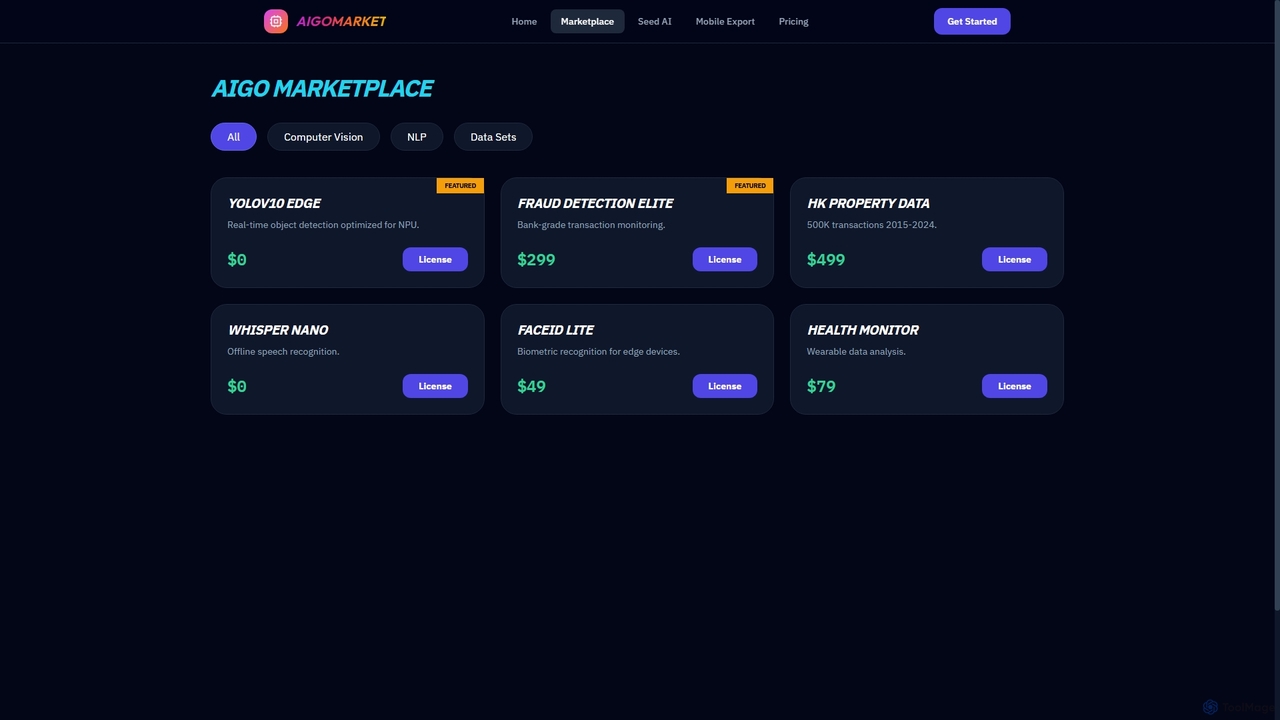Image resolution: width=1280 pixels, height=720 pixels.
Task: Click the AIGOMARKET brand name
Action: click(x=341, y=21)
